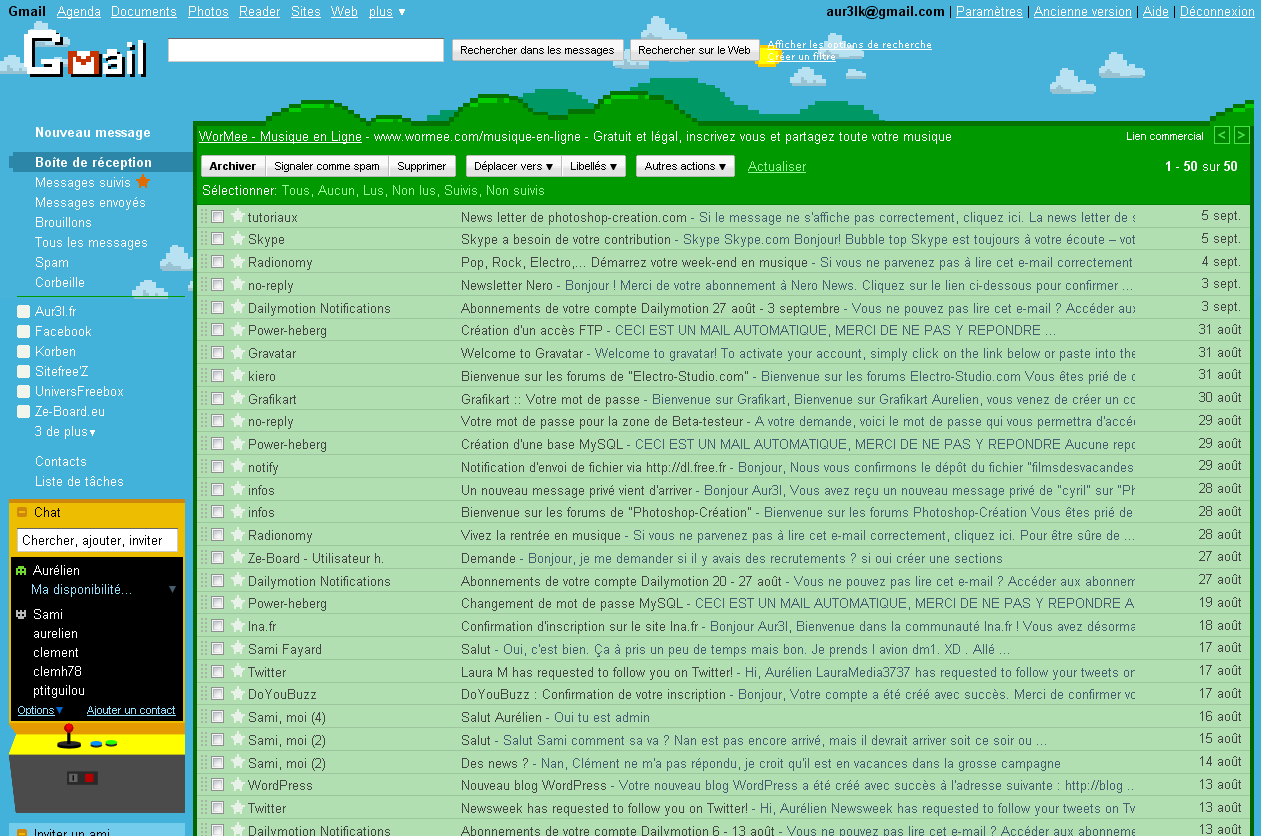Open the Spam folder
1261x836 pixels.
pos(52,262)
